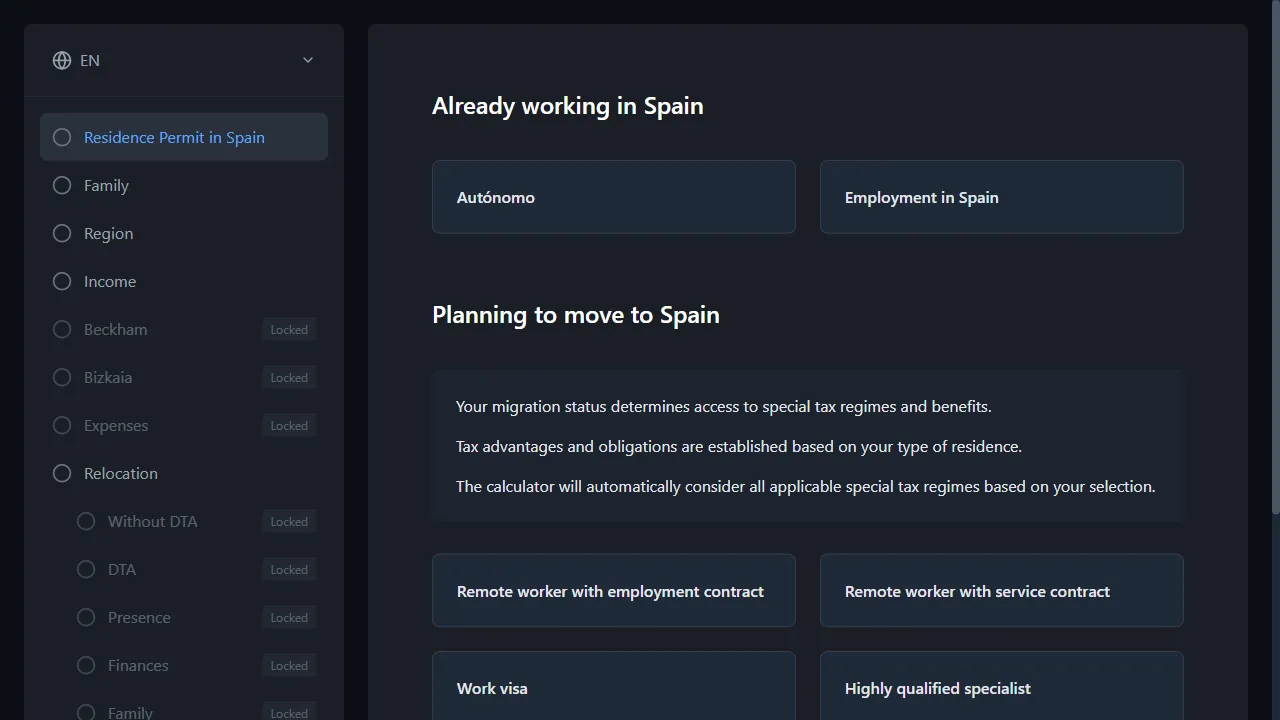This screenshot has height=720, width=1280.
Task: Expand the Relocation section
Action: pyautogui.click(x=121, y=473)
